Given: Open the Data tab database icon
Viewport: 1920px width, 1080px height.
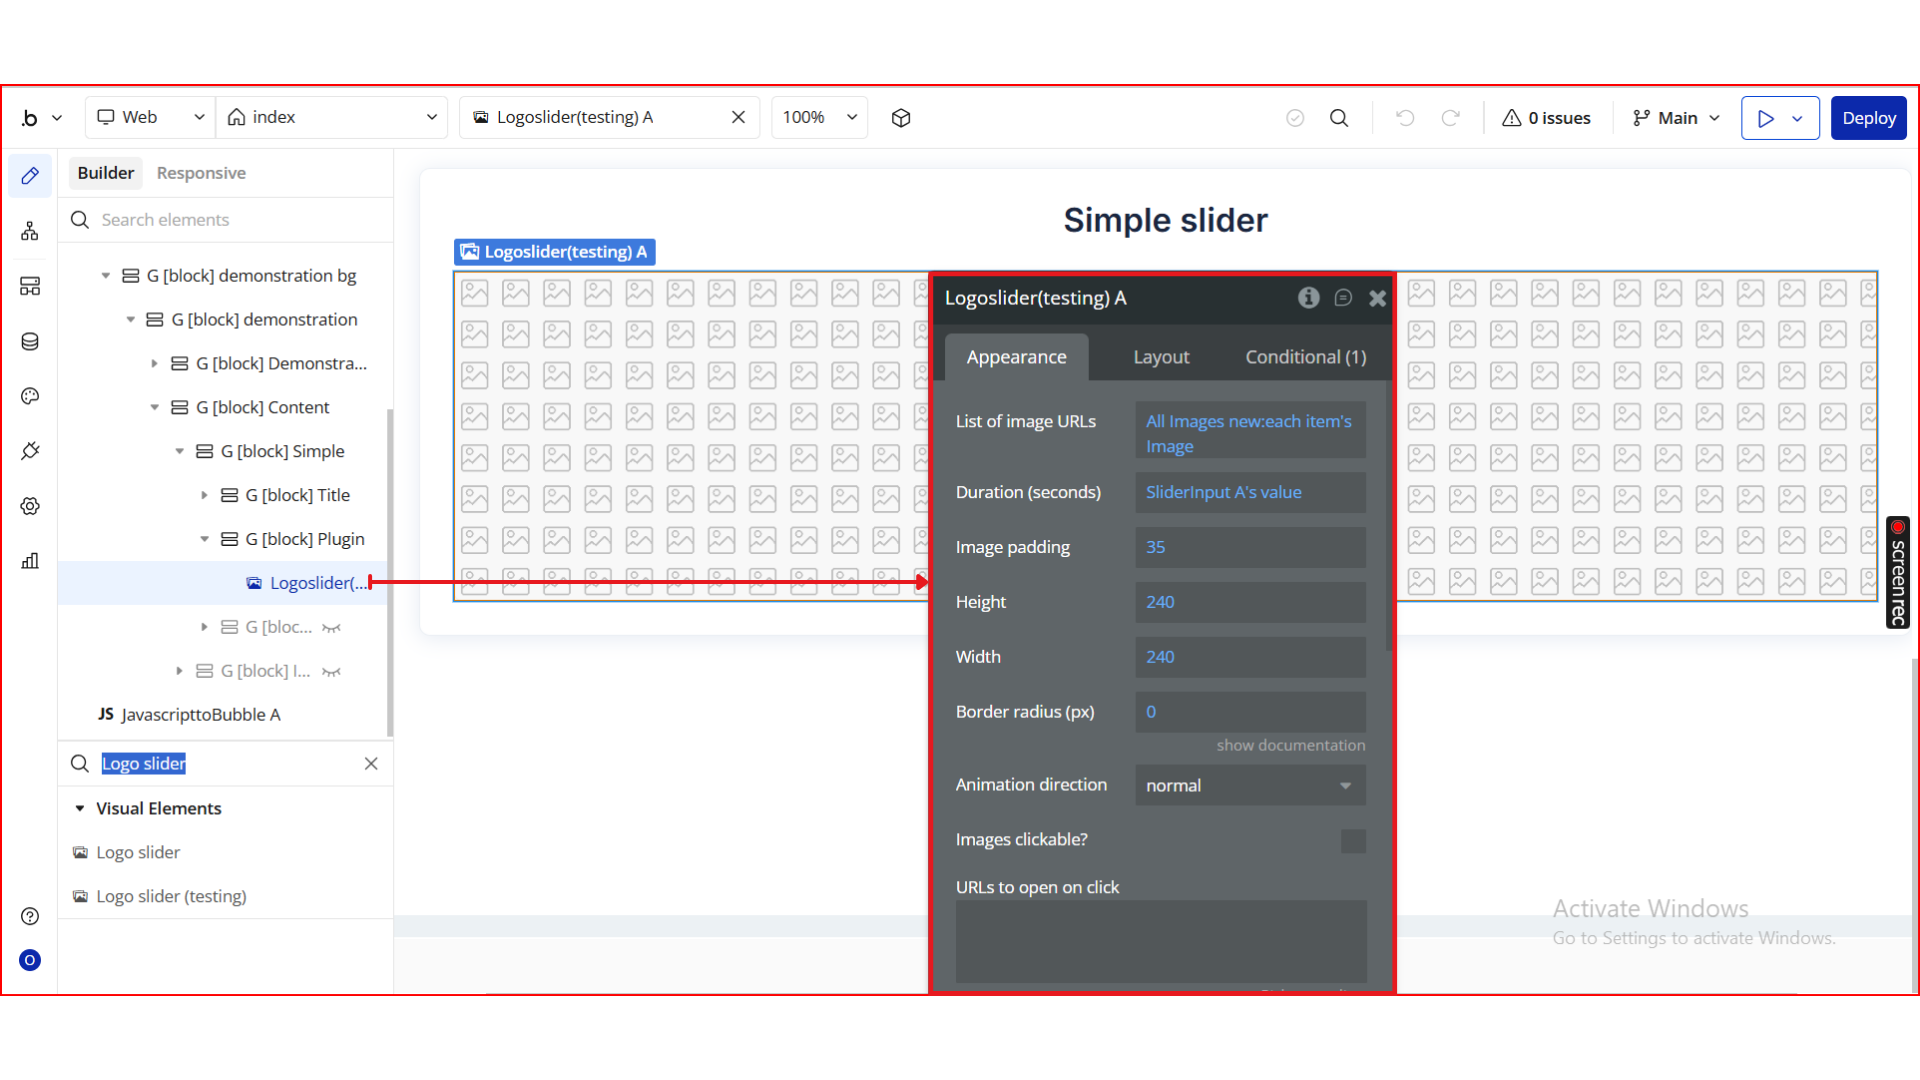Looking at the screenshot, I should click(x=30, y=342).
